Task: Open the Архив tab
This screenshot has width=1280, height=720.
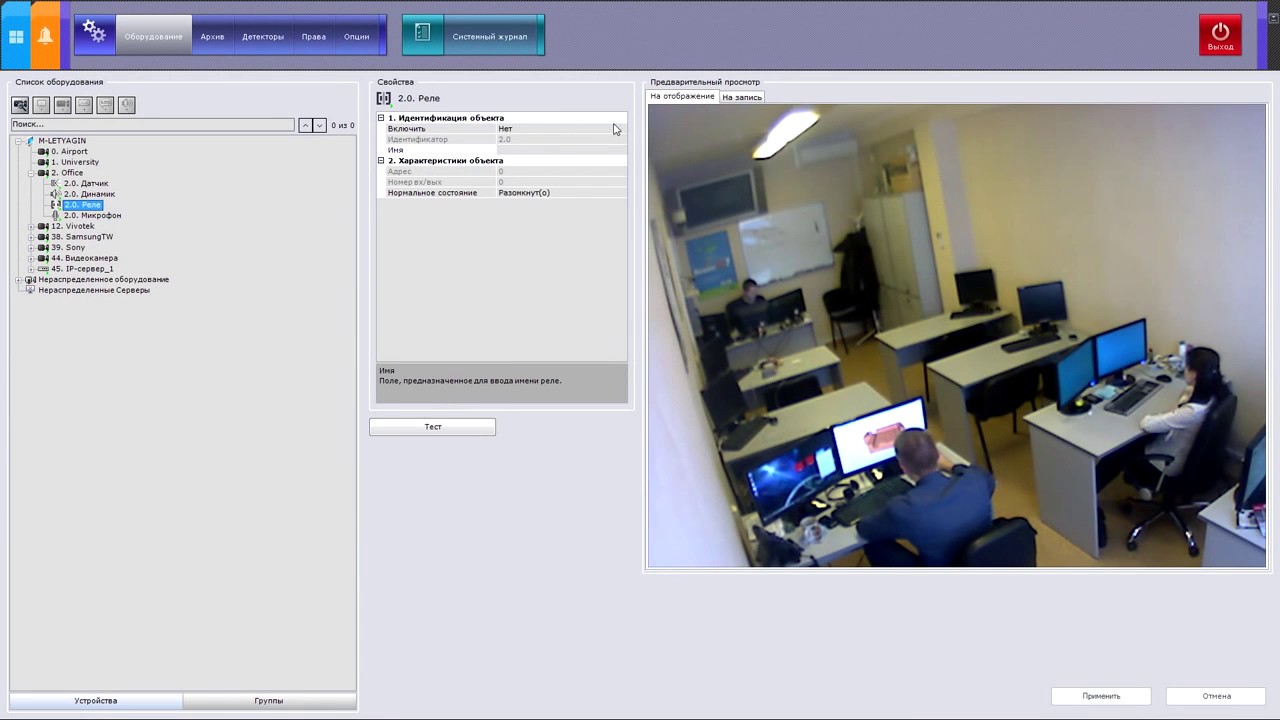Action: [212, 37]
